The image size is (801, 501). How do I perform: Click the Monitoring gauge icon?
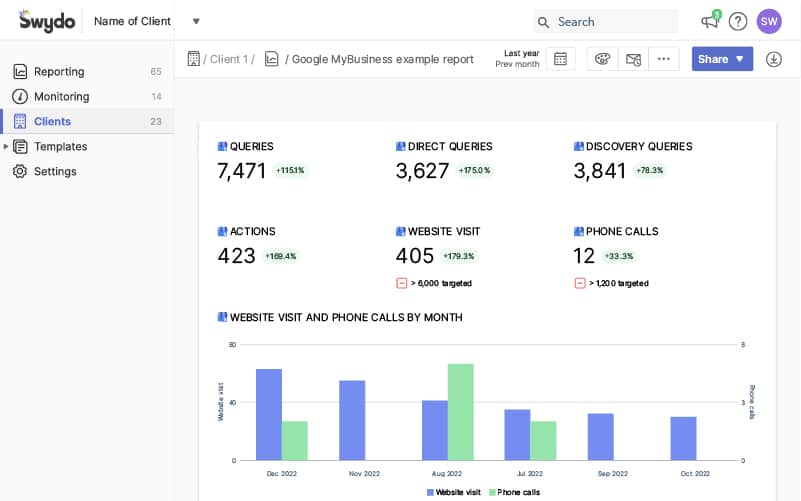point(20,97)
